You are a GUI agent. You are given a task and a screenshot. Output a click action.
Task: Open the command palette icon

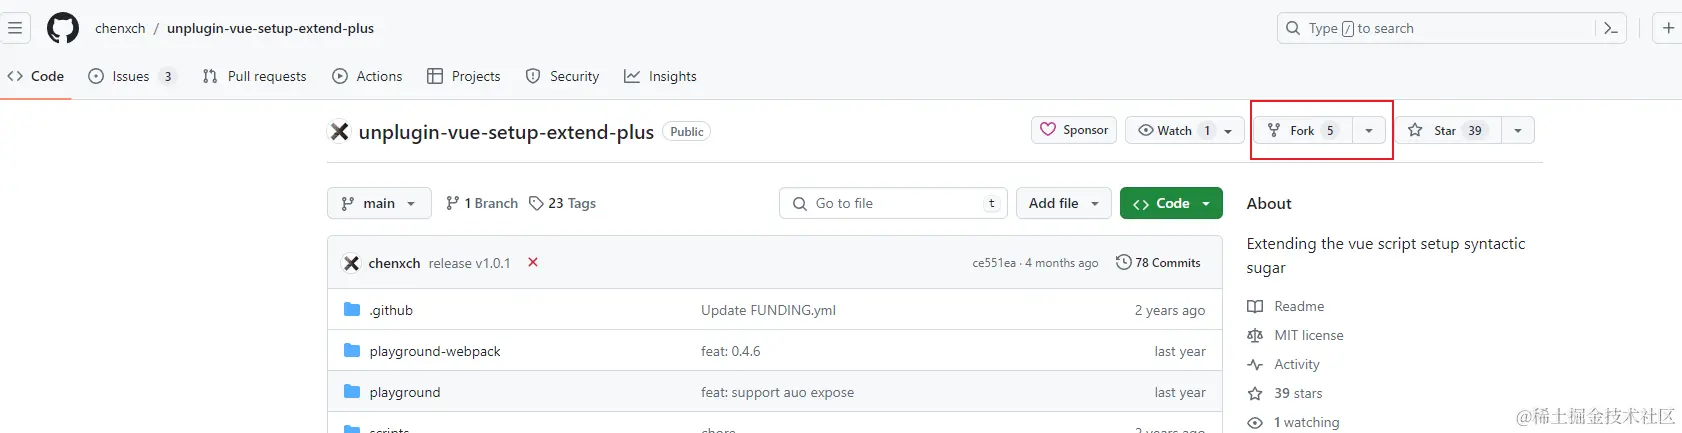(1610, 28)
